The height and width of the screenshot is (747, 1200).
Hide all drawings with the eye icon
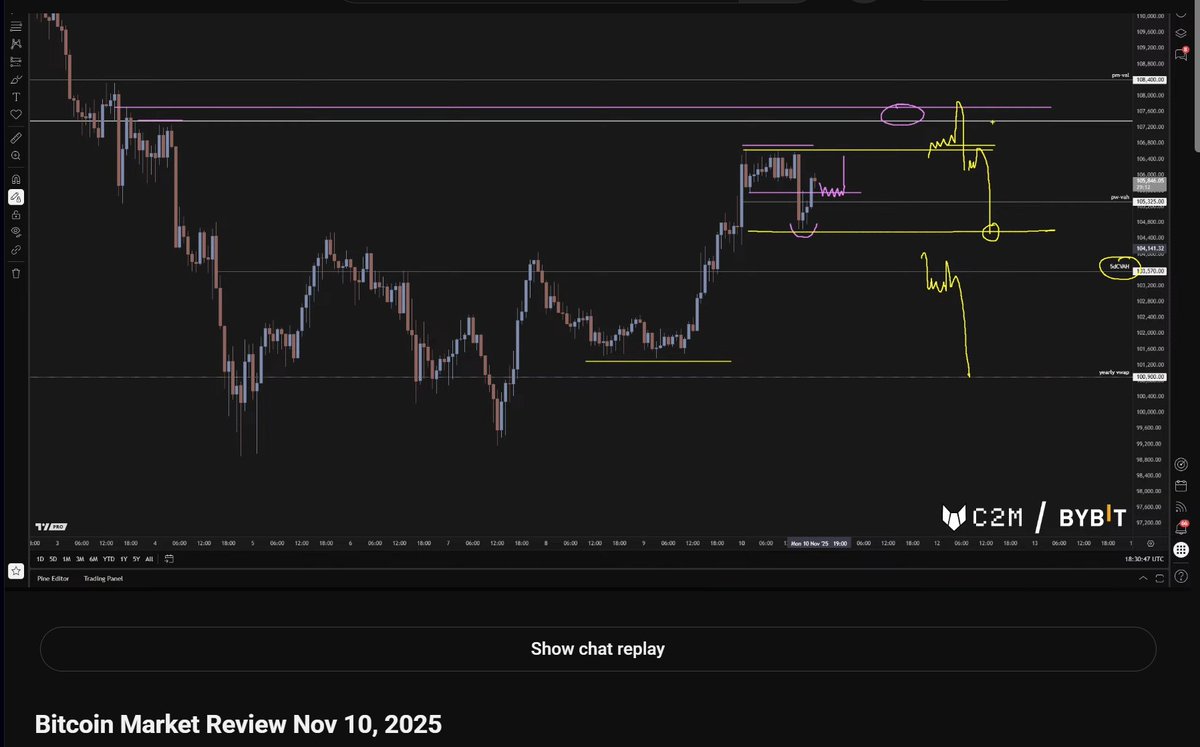point(16,231)
